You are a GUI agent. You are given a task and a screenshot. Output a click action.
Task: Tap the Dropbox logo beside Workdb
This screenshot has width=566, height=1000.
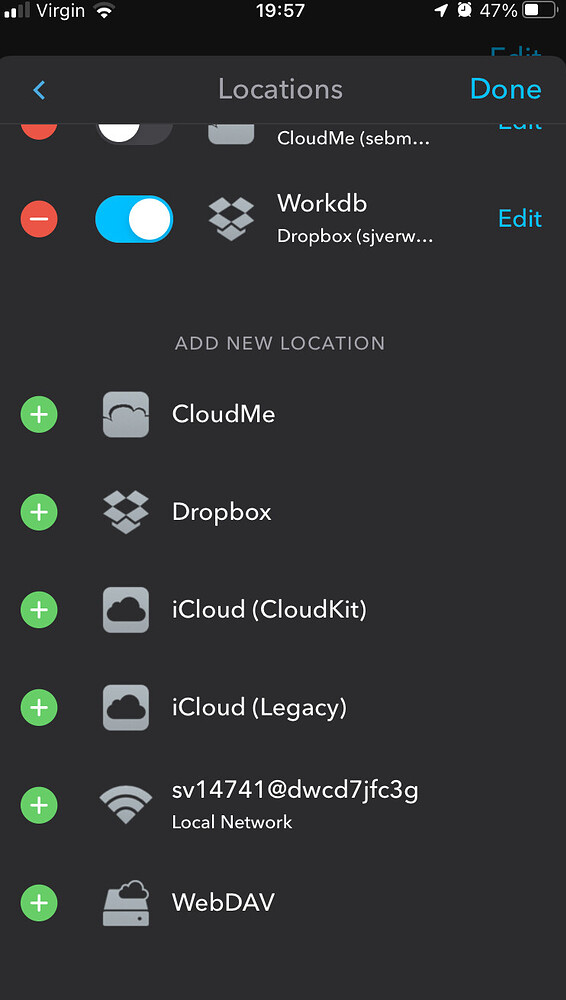coord(231,219)
